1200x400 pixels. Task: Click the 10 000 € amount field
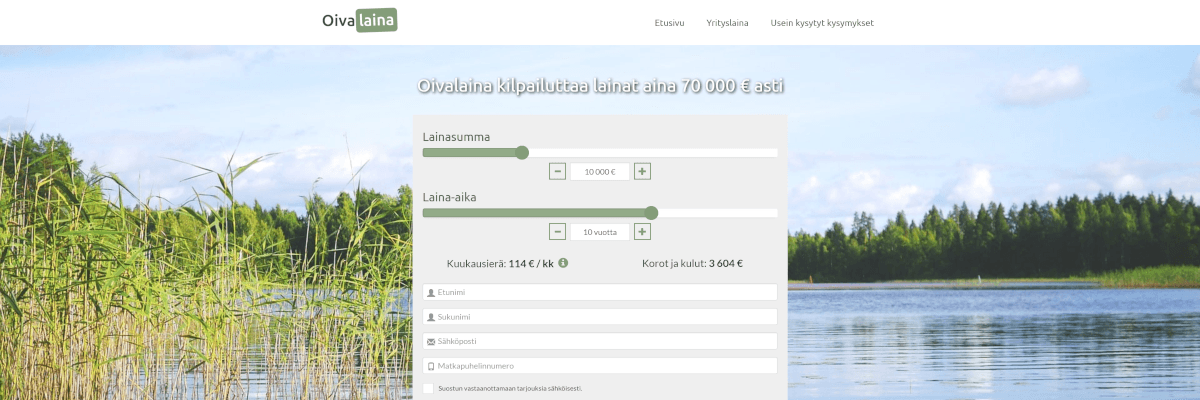(x=600, y=171)
